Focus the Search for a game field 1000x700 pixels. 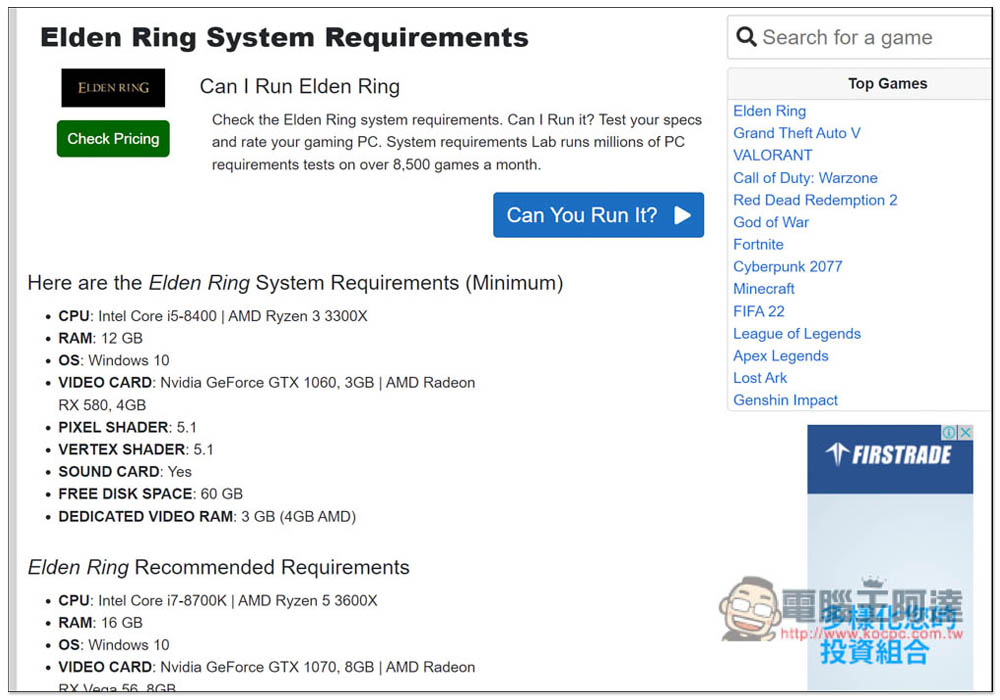(860, 38)
